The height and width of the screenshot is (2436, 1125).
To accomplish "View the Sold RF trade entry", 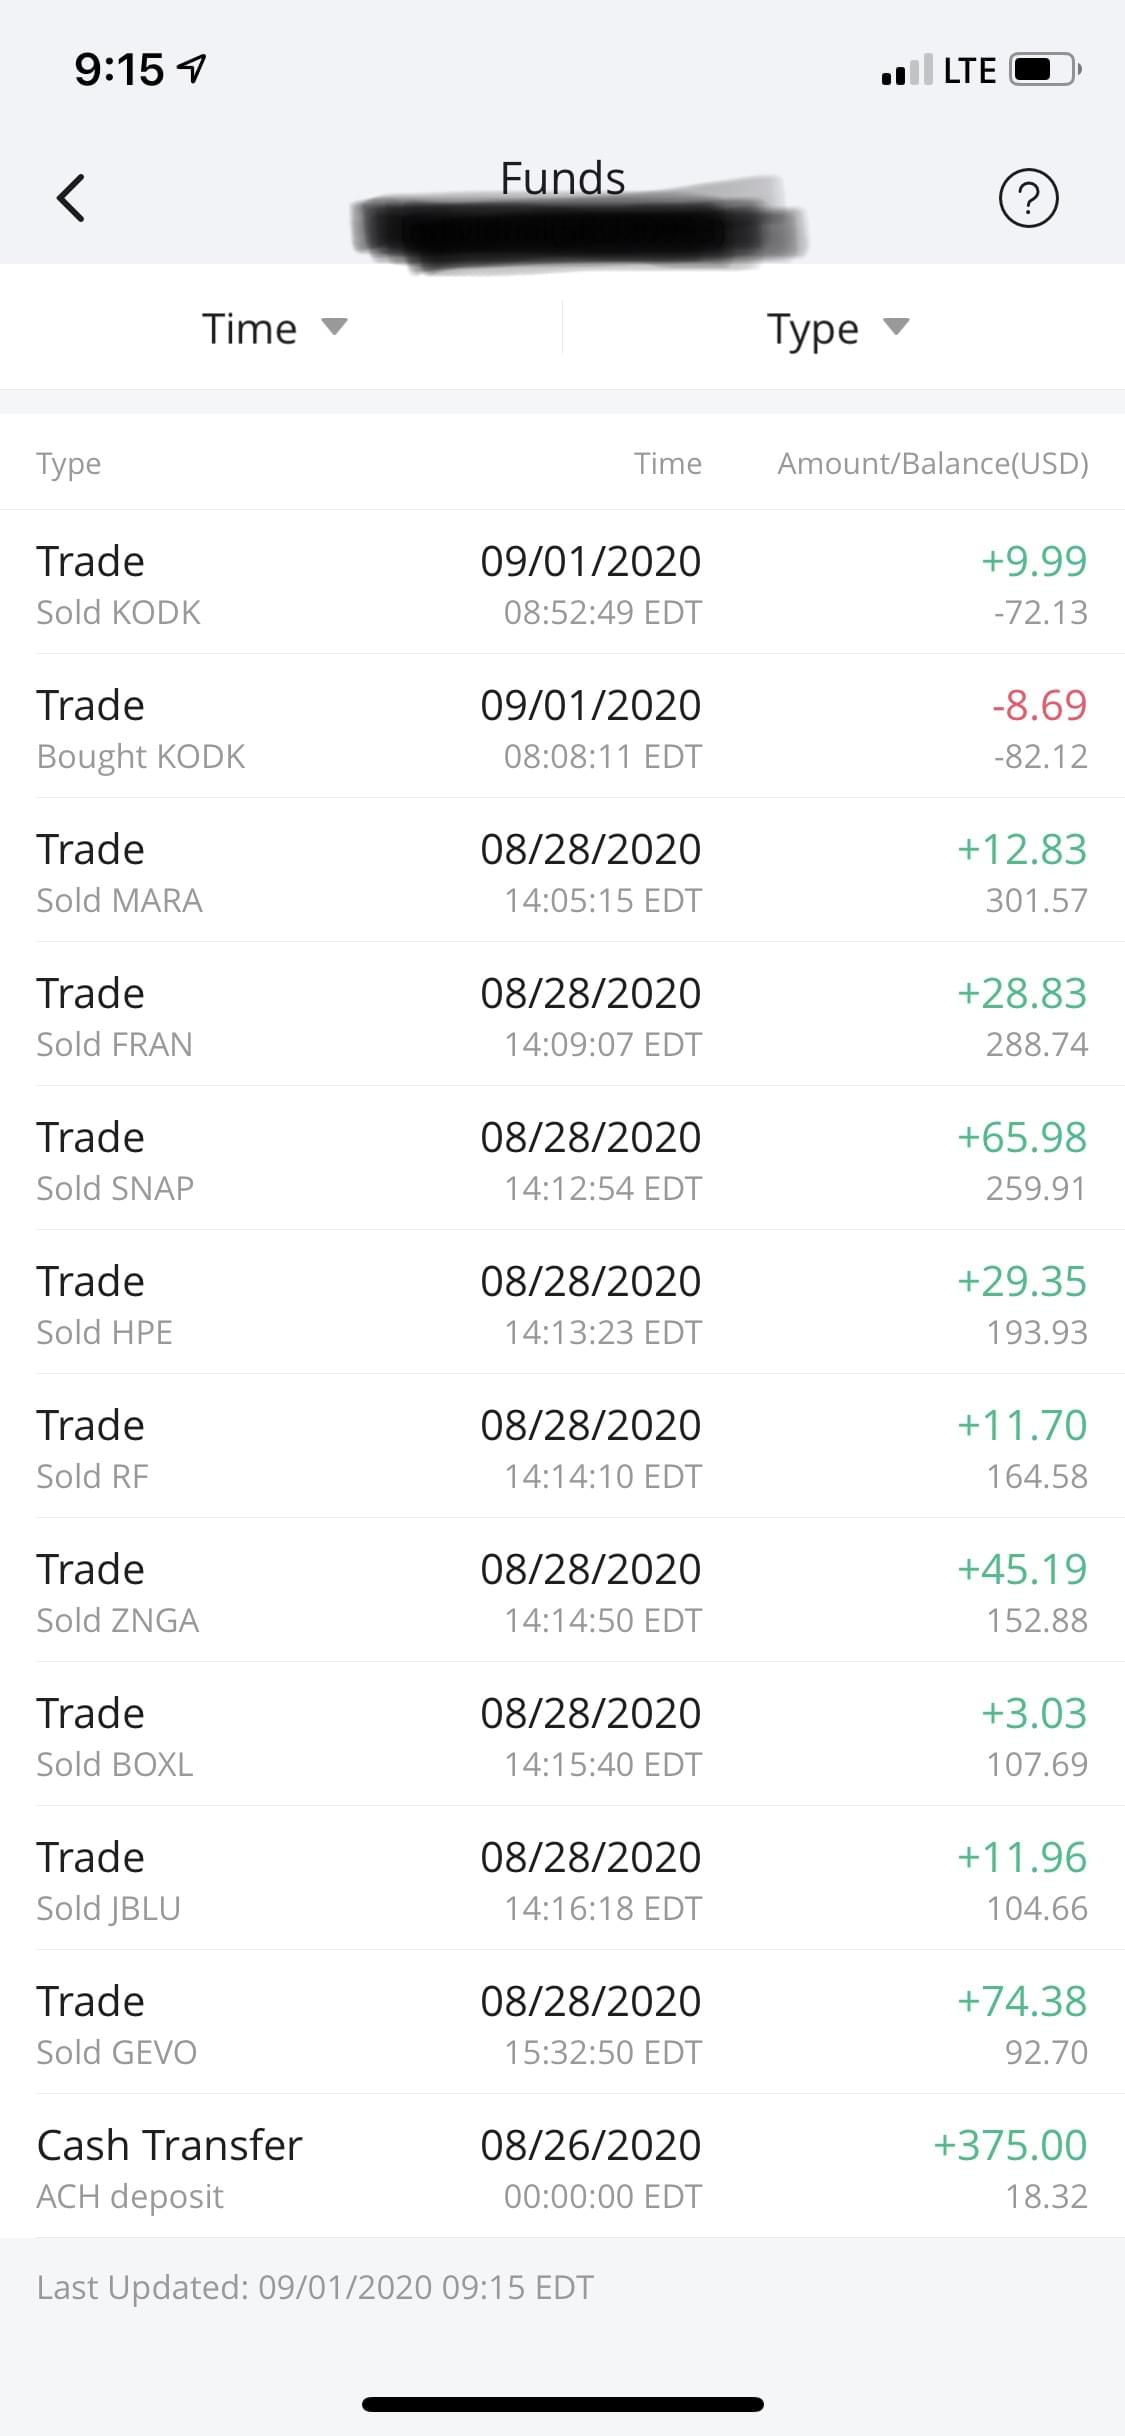I will (x=562, y=1448).
